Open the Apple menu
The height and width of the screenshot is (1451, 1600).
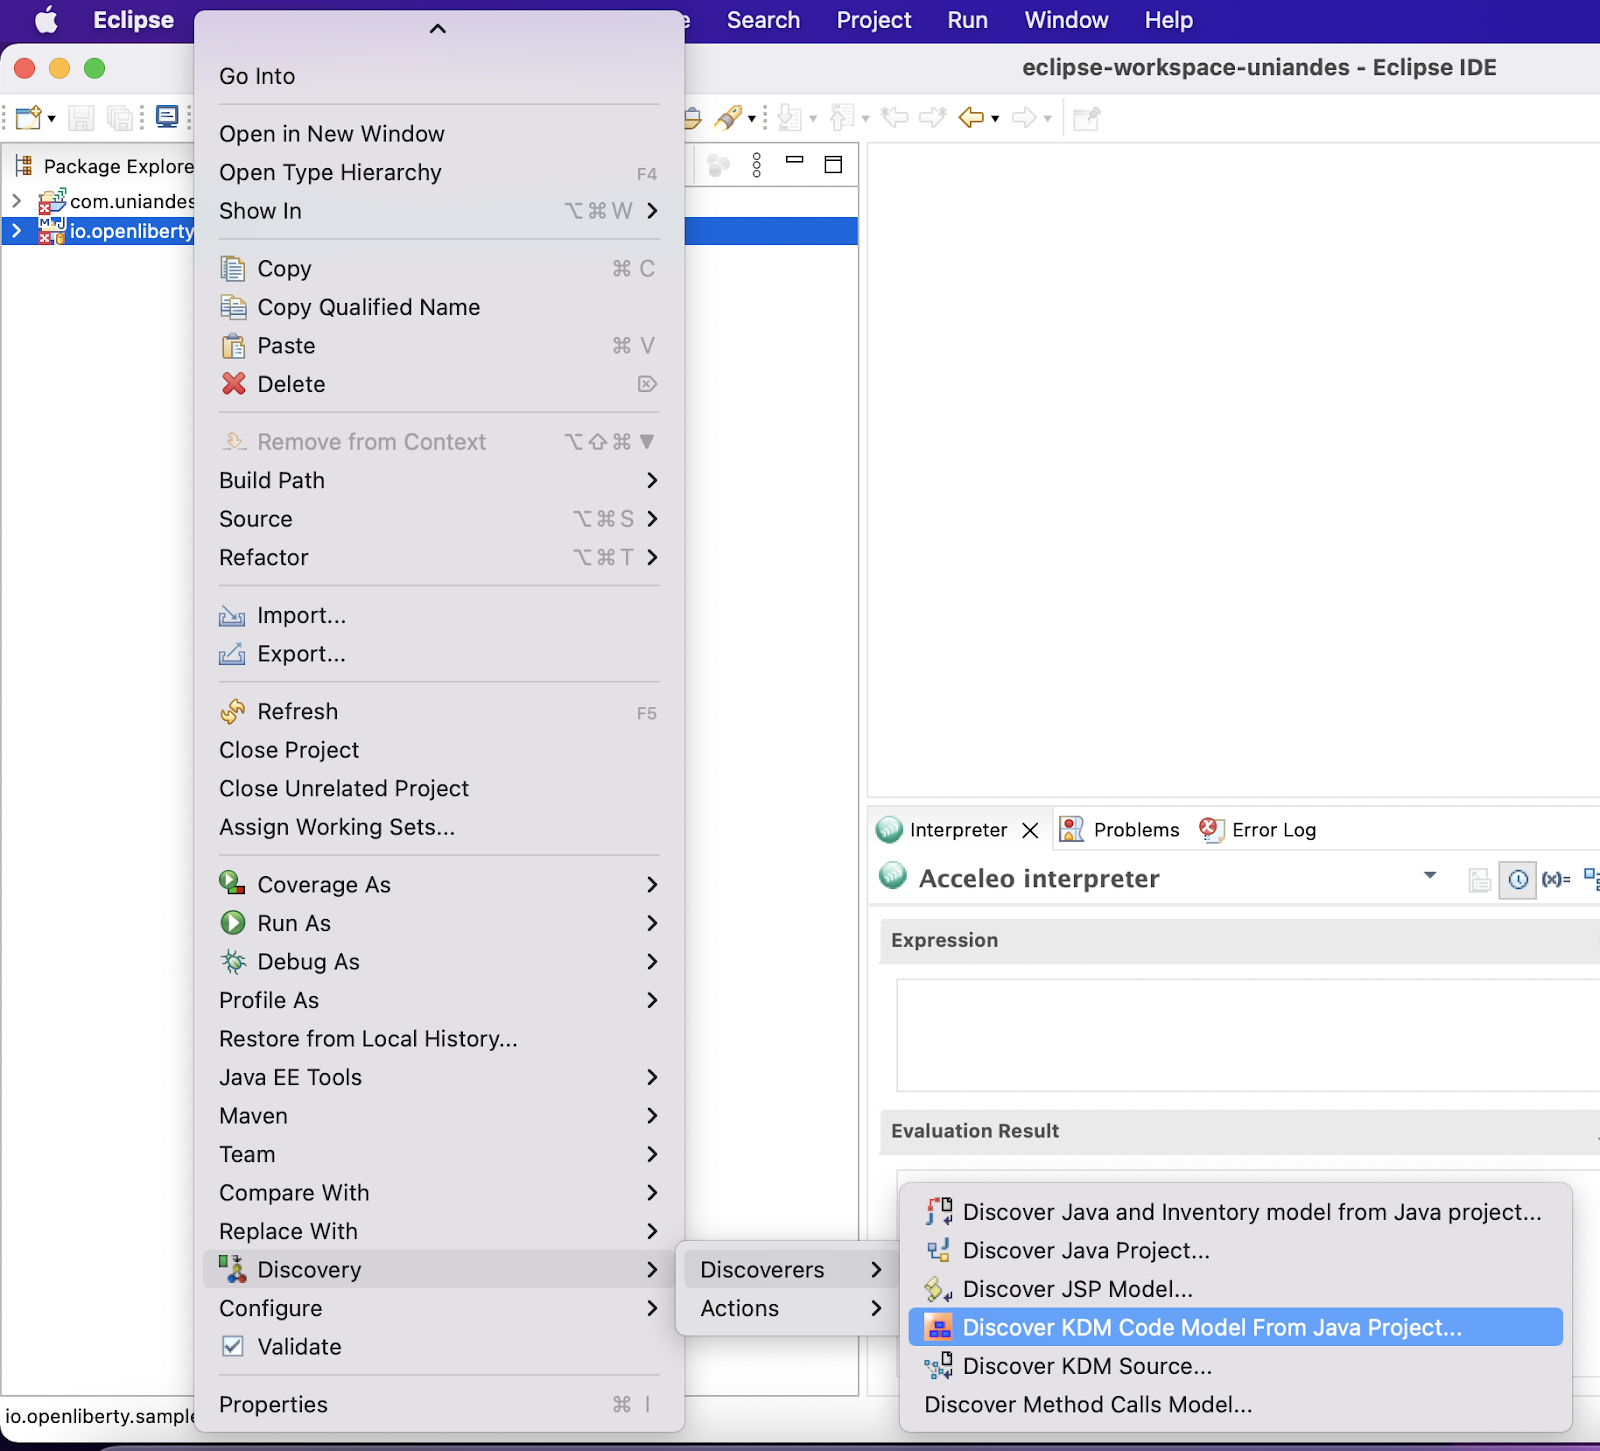[x=46, y=20]
